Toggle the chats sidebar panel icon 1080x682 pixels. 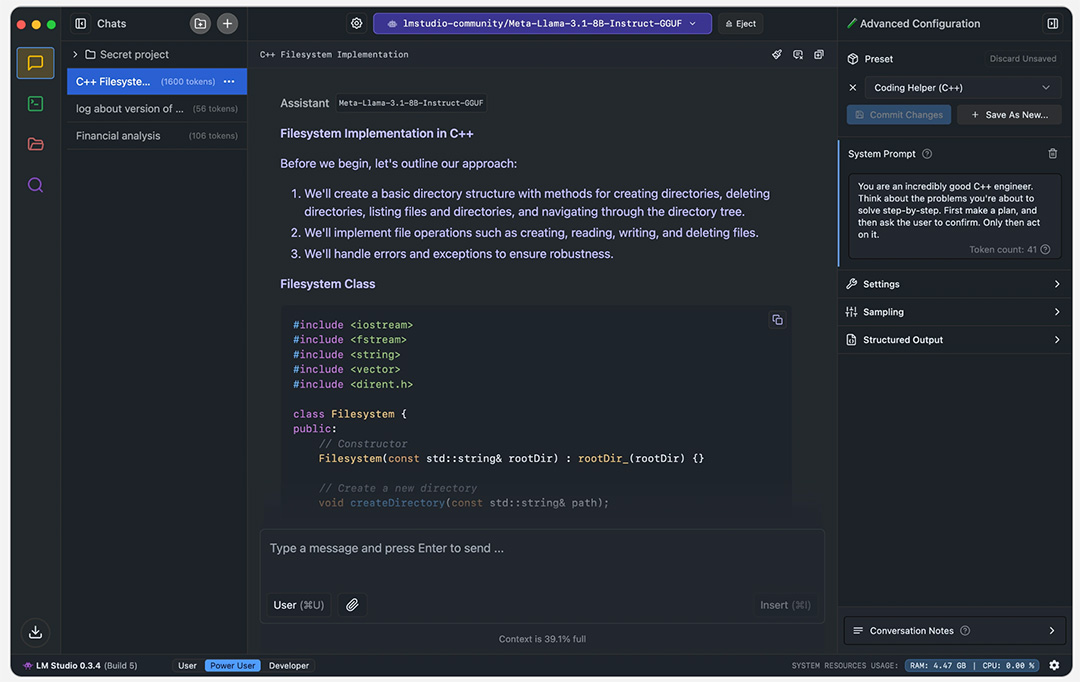[x=81, y=23]
